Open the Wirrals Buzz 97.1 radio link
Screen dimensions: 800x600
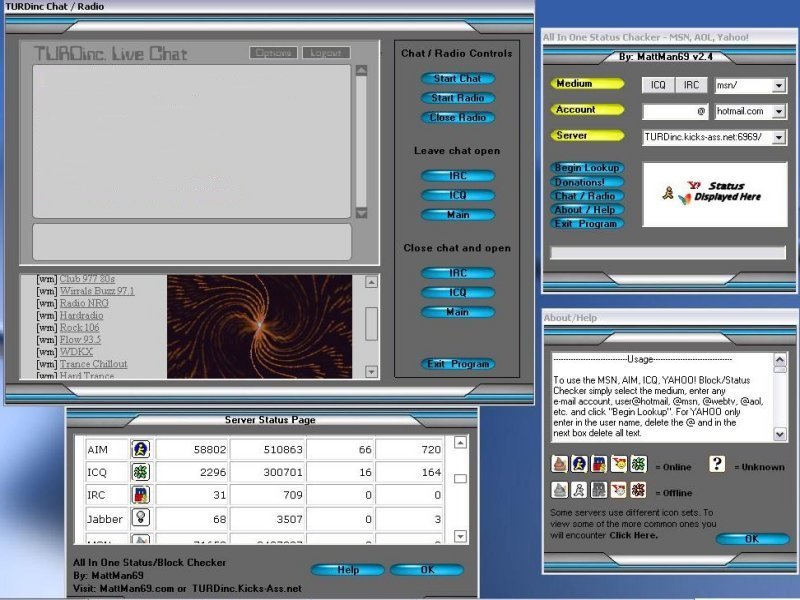point(97,291)
